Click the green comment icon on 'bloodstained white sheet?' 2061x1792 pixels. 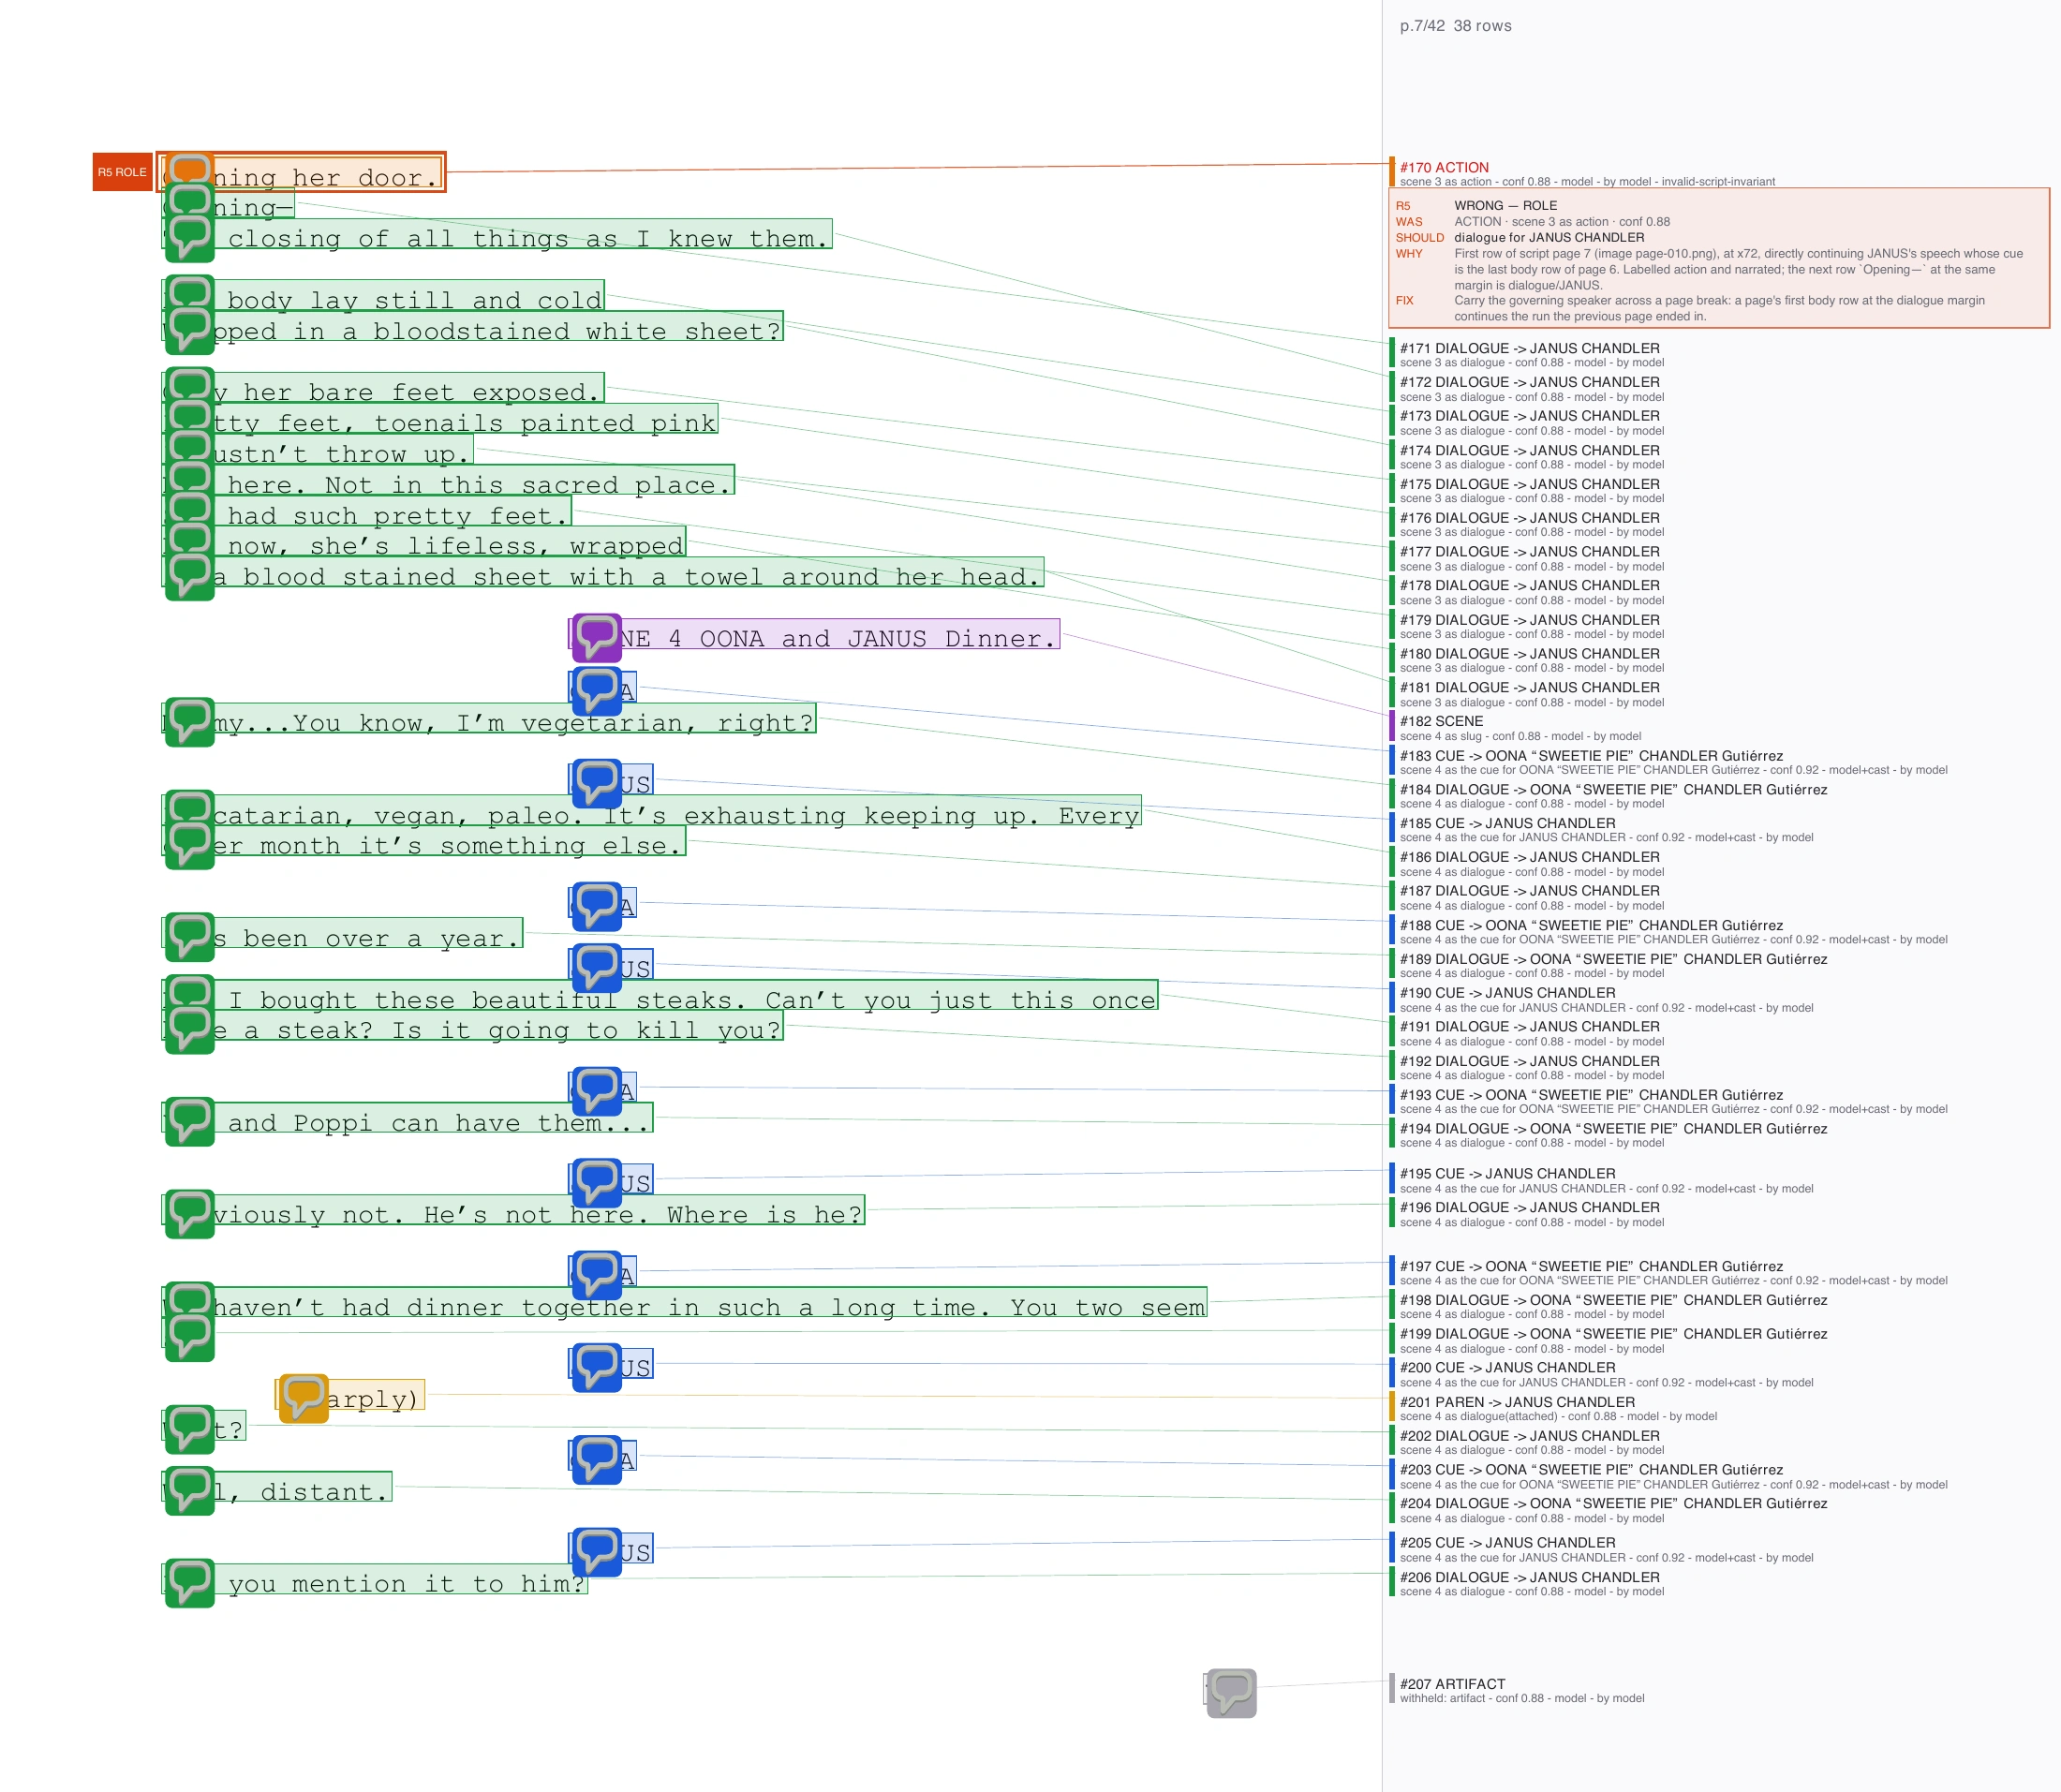tap(189, 330)
